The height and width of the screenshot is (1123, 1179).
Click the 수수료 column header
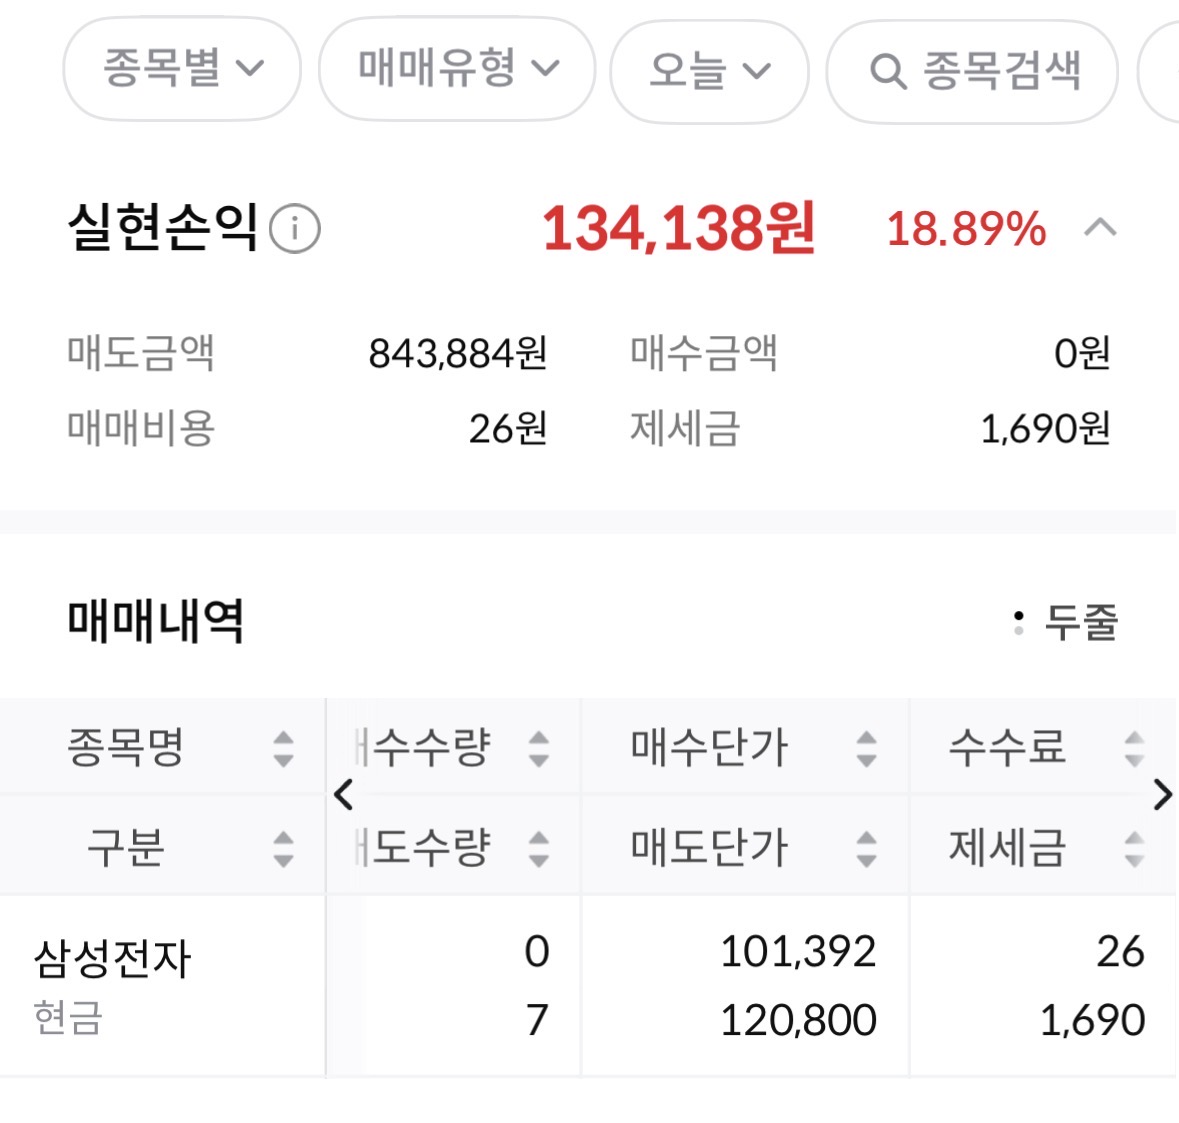1008,747
